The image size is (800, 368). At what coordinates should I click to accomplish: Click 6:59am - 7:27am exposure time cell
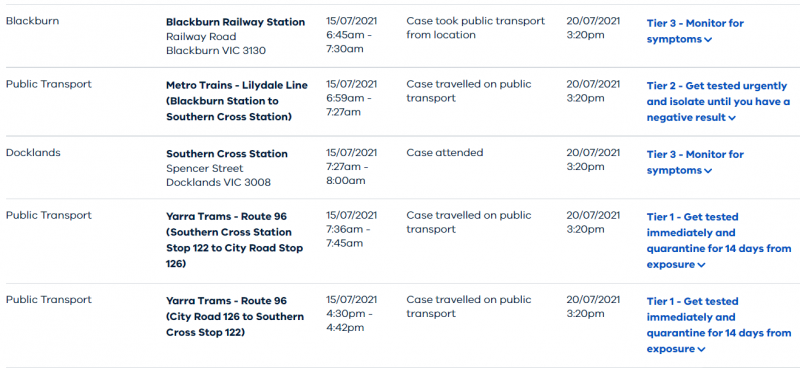pyautogui.click(x=349, y=98)
